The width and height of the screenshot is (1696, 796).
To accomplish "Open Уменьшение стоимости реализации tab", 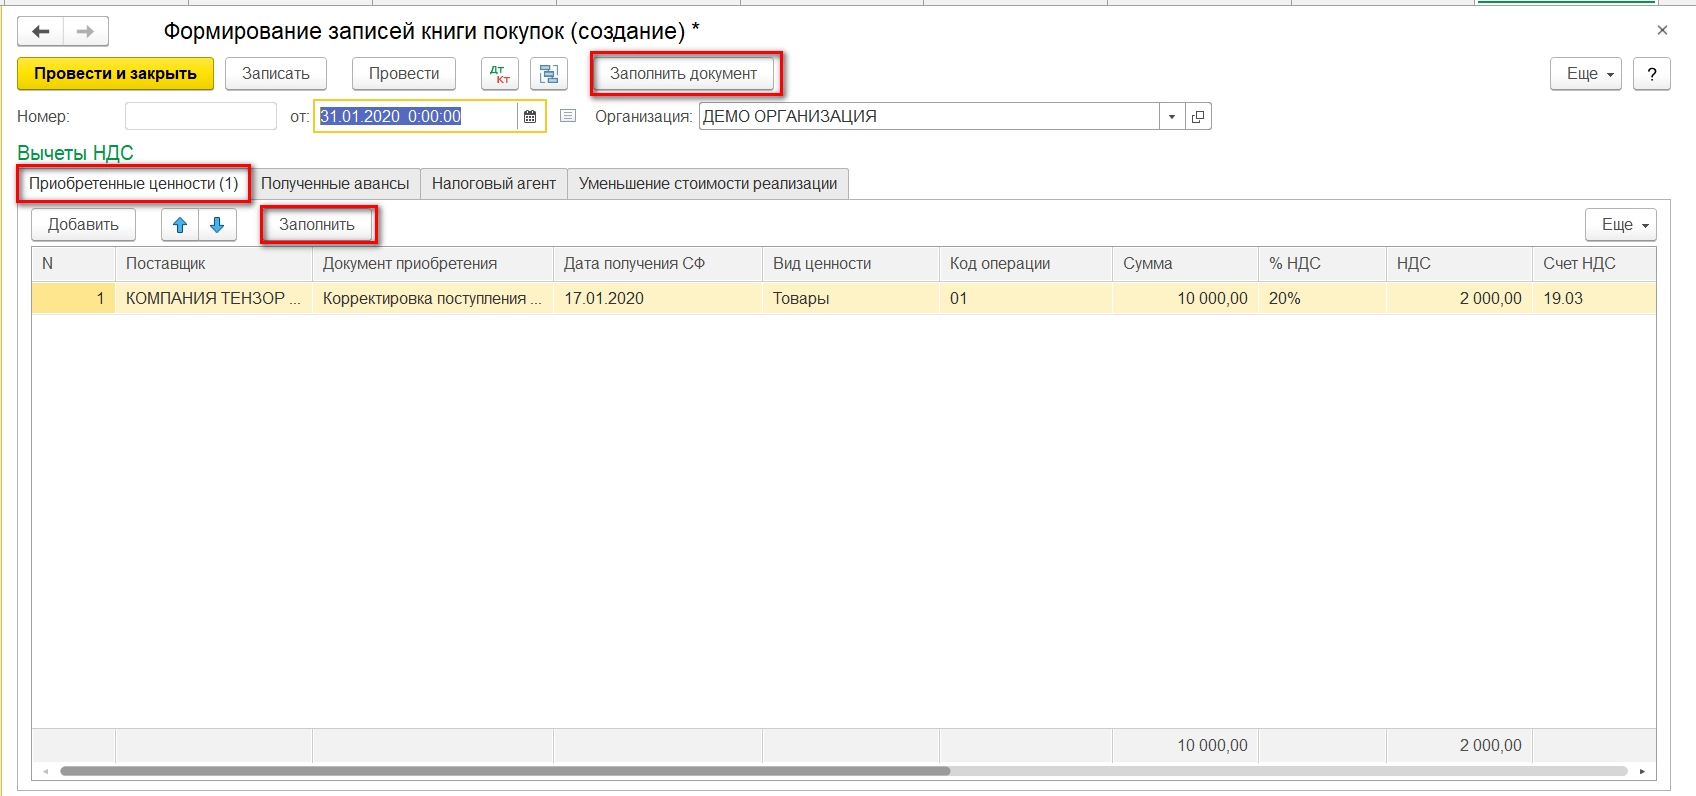I will click(x=707, y=184).
